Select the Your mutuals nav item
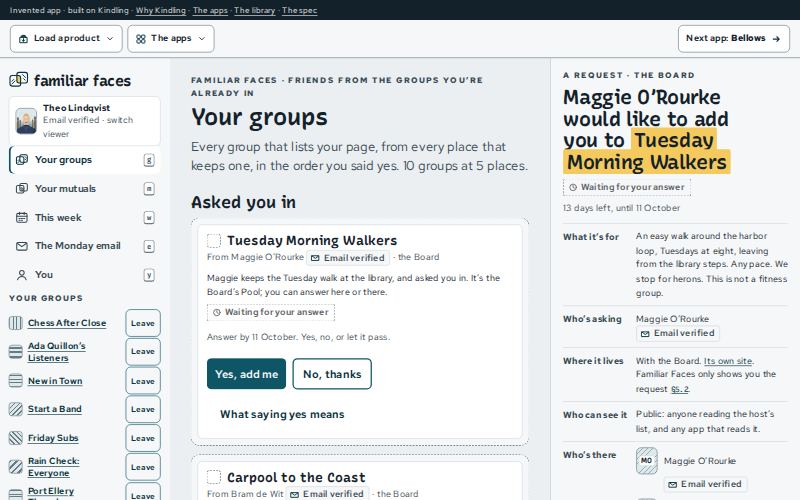This screenshot has width=800, height=500. pyautogui.click(x=85, y=189)
